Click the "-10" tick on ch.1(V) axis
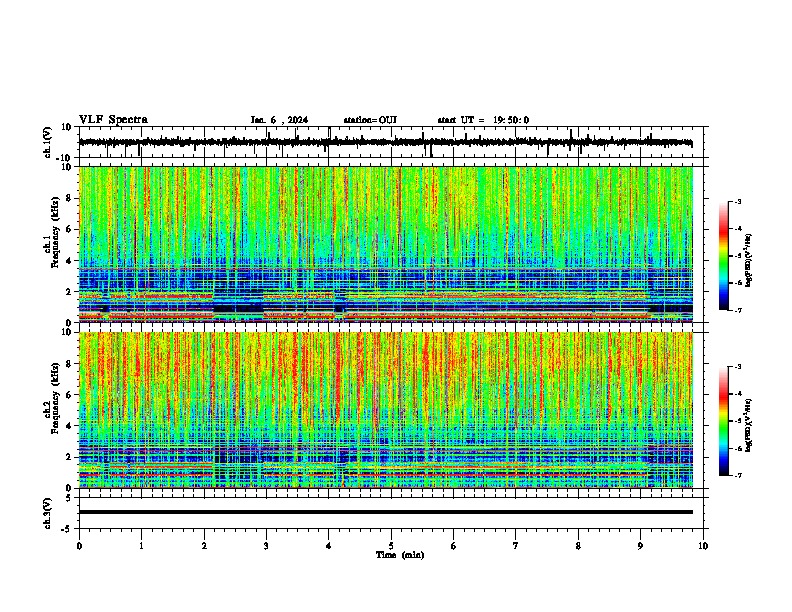 click(x=65, y=158)
